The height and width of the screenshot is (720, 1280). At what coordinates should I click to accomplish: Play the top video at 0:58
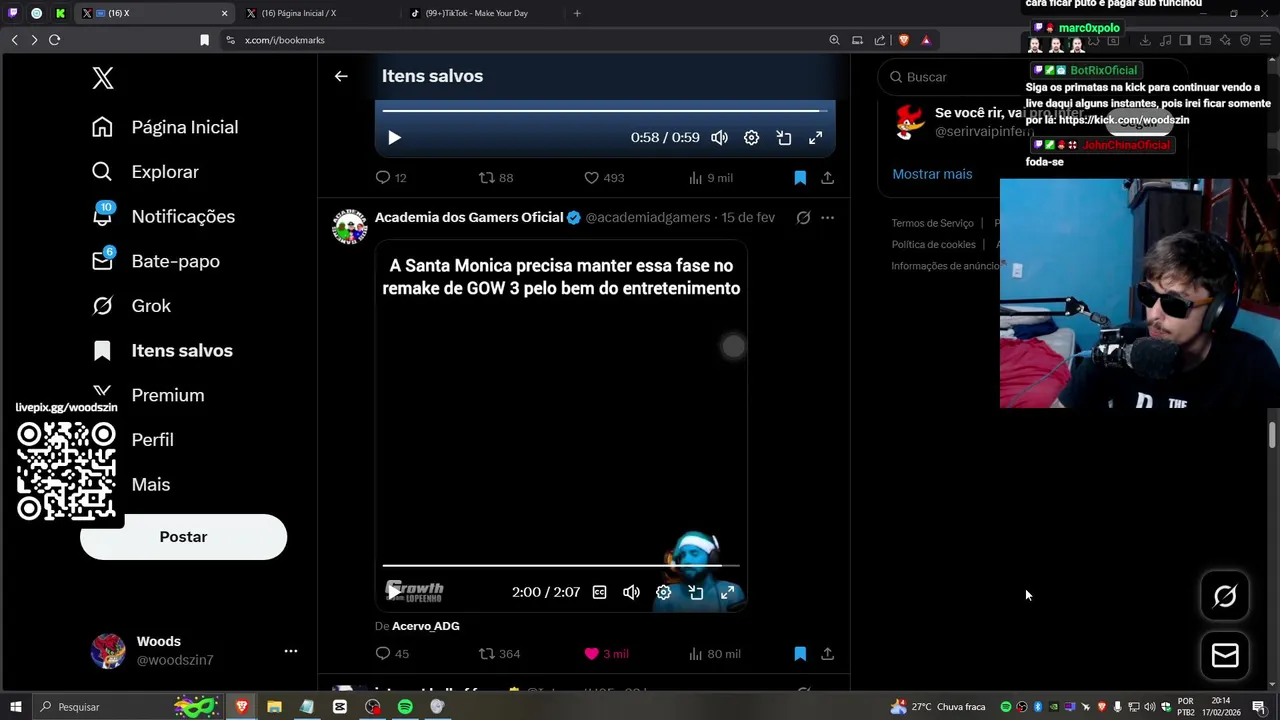click(394, 138)
